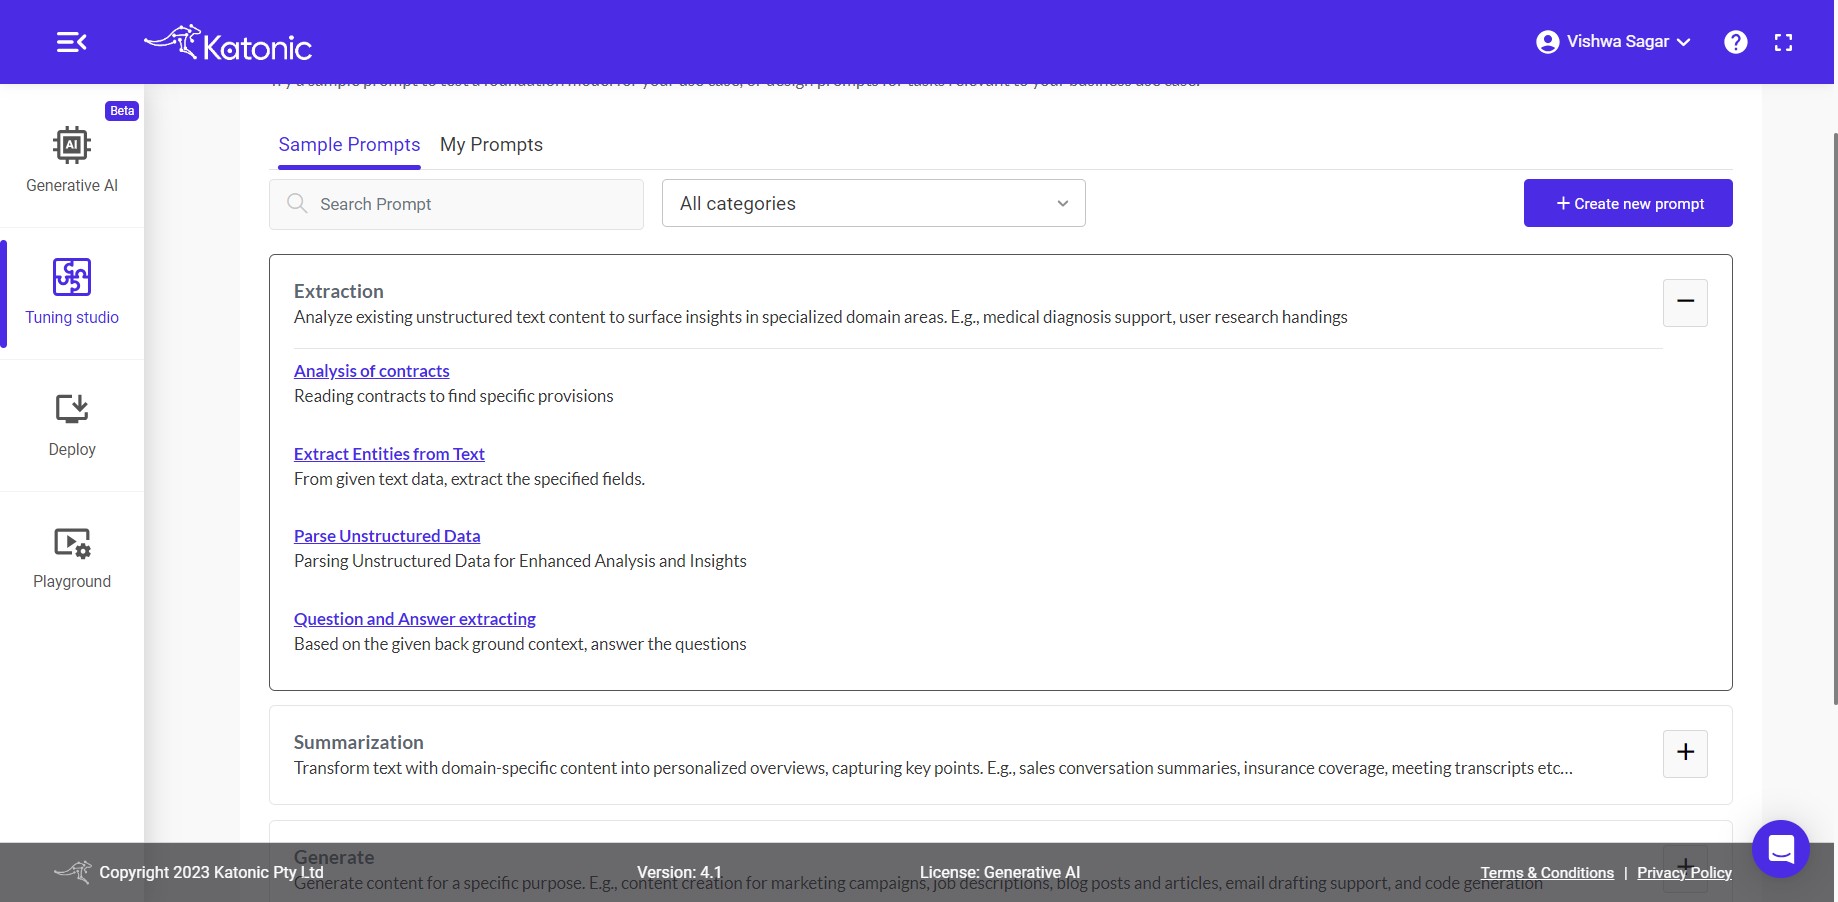Screen dimensions: 1838x902
Task: Click 'Parsing Unstructured Data for Enhanced Analysis' description
Action: (x=520, y=561)
